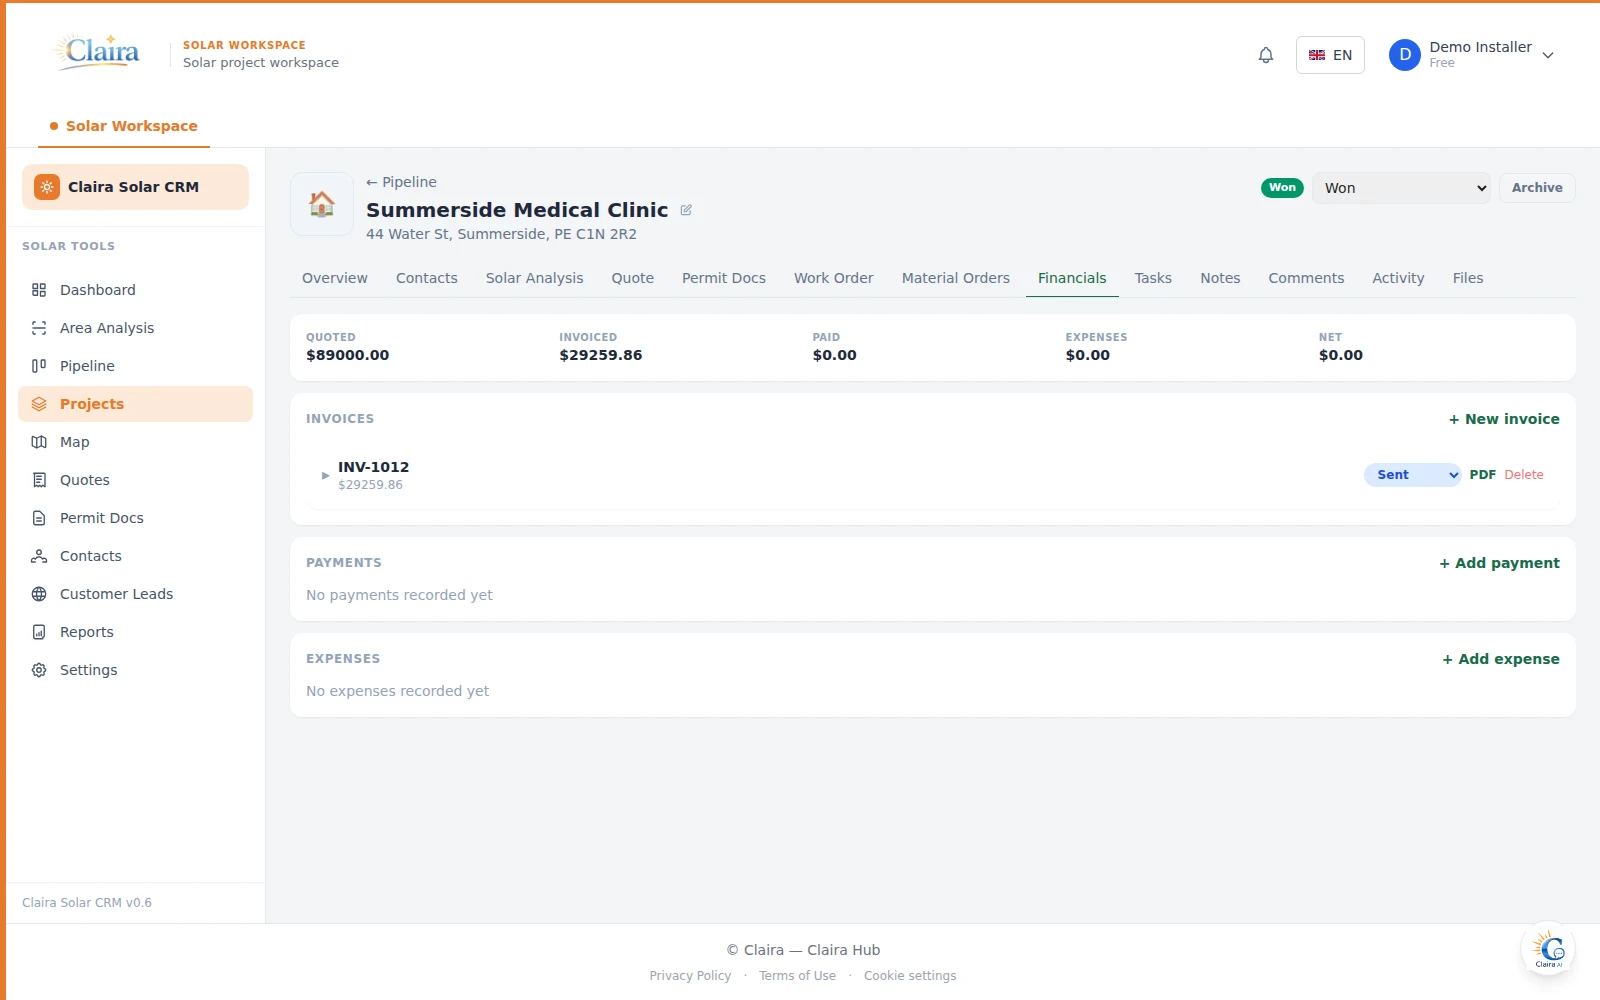
Task: Click the Map icon in sidebar
Action: pyautogui.click(x=39, y=442)
